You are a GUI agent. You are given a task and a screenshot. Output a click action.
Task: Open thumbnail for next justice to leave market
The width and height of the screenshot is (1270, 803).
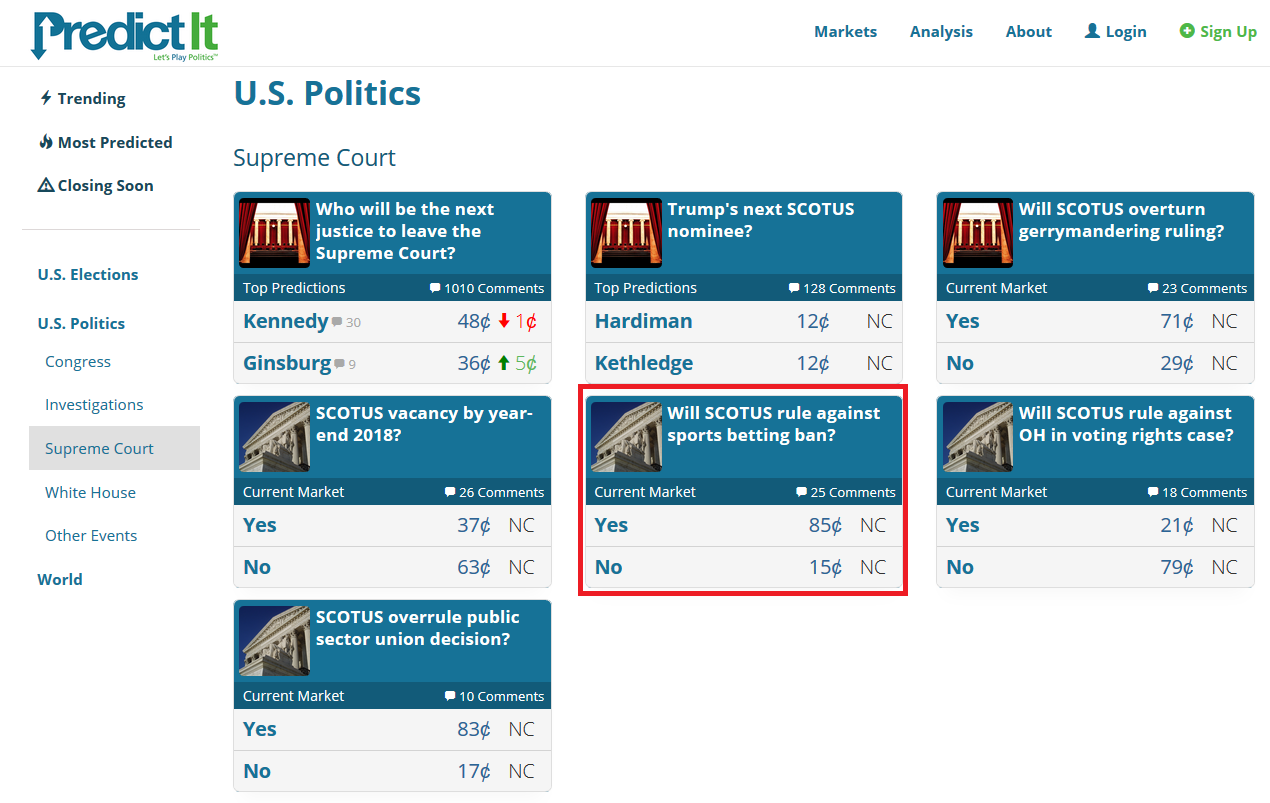274,233
